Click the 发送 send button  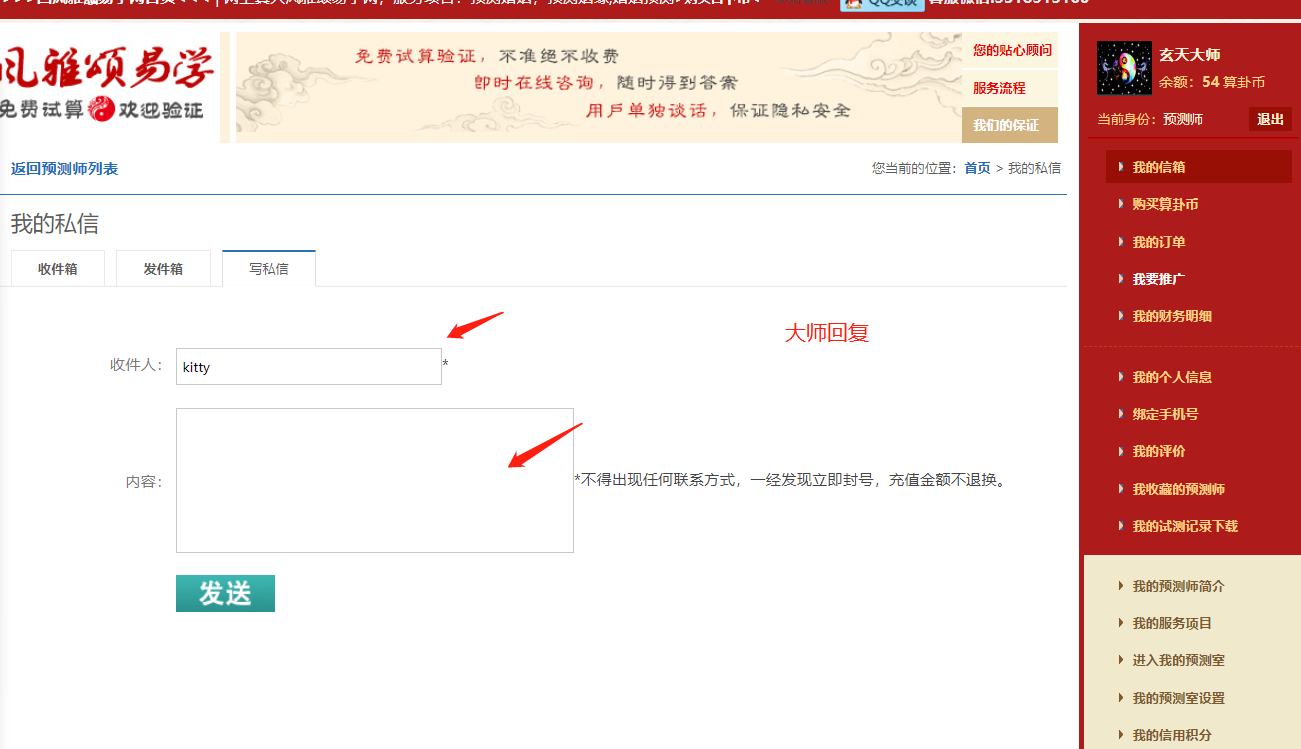[x=225, y=593]
